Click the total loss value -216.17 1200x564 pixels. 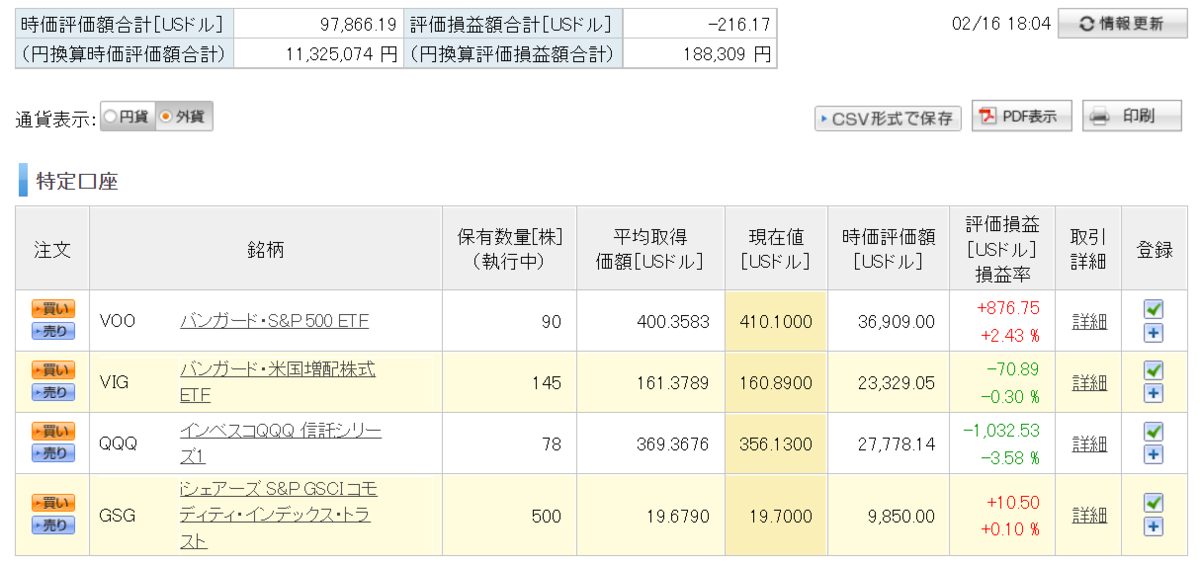(741, 24)
